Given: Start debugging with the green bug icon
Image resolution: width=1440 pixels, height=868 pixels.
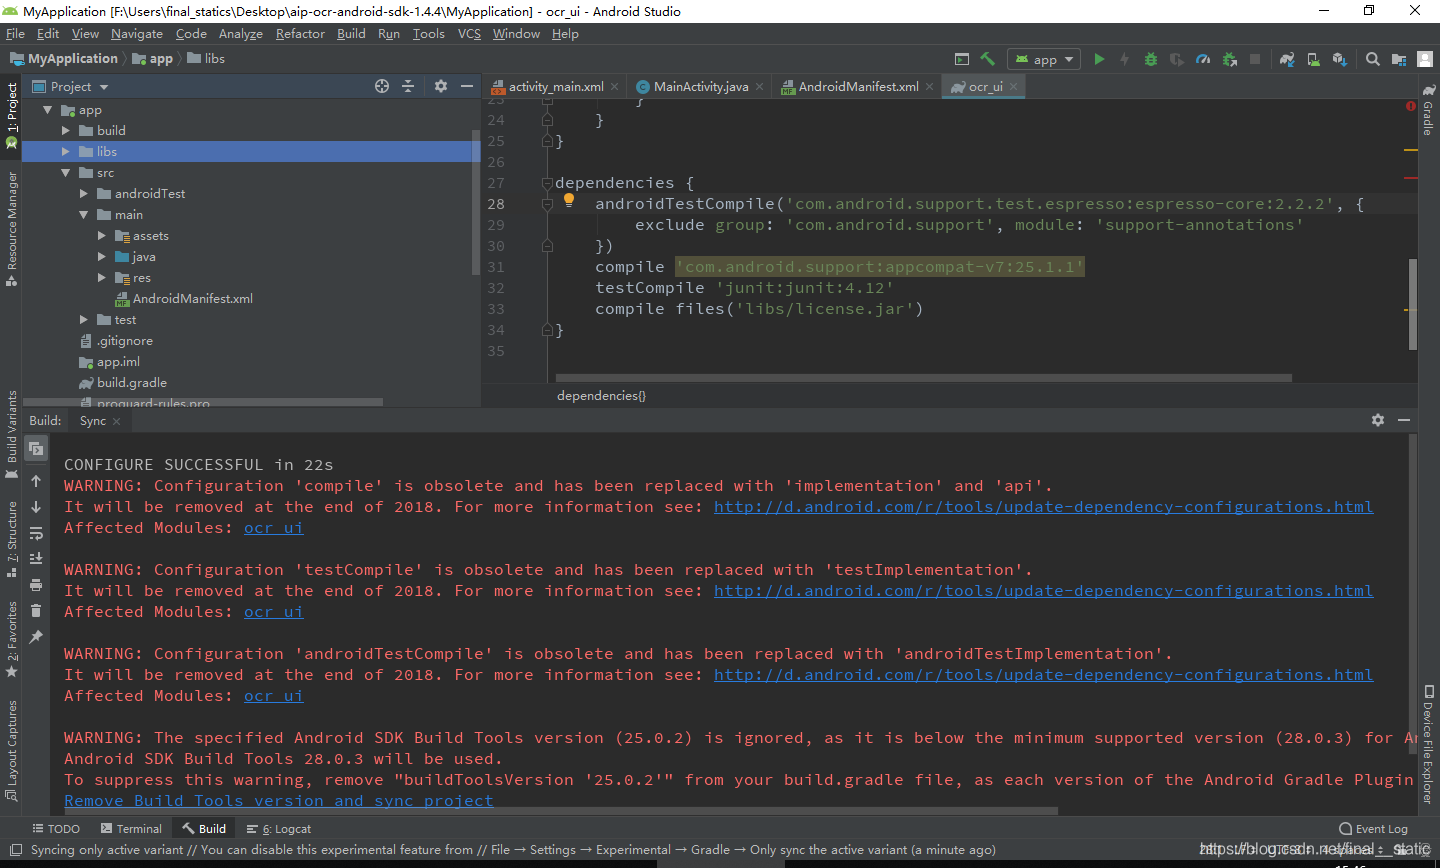Looking at the screenshot, I should pos(1150,59).
